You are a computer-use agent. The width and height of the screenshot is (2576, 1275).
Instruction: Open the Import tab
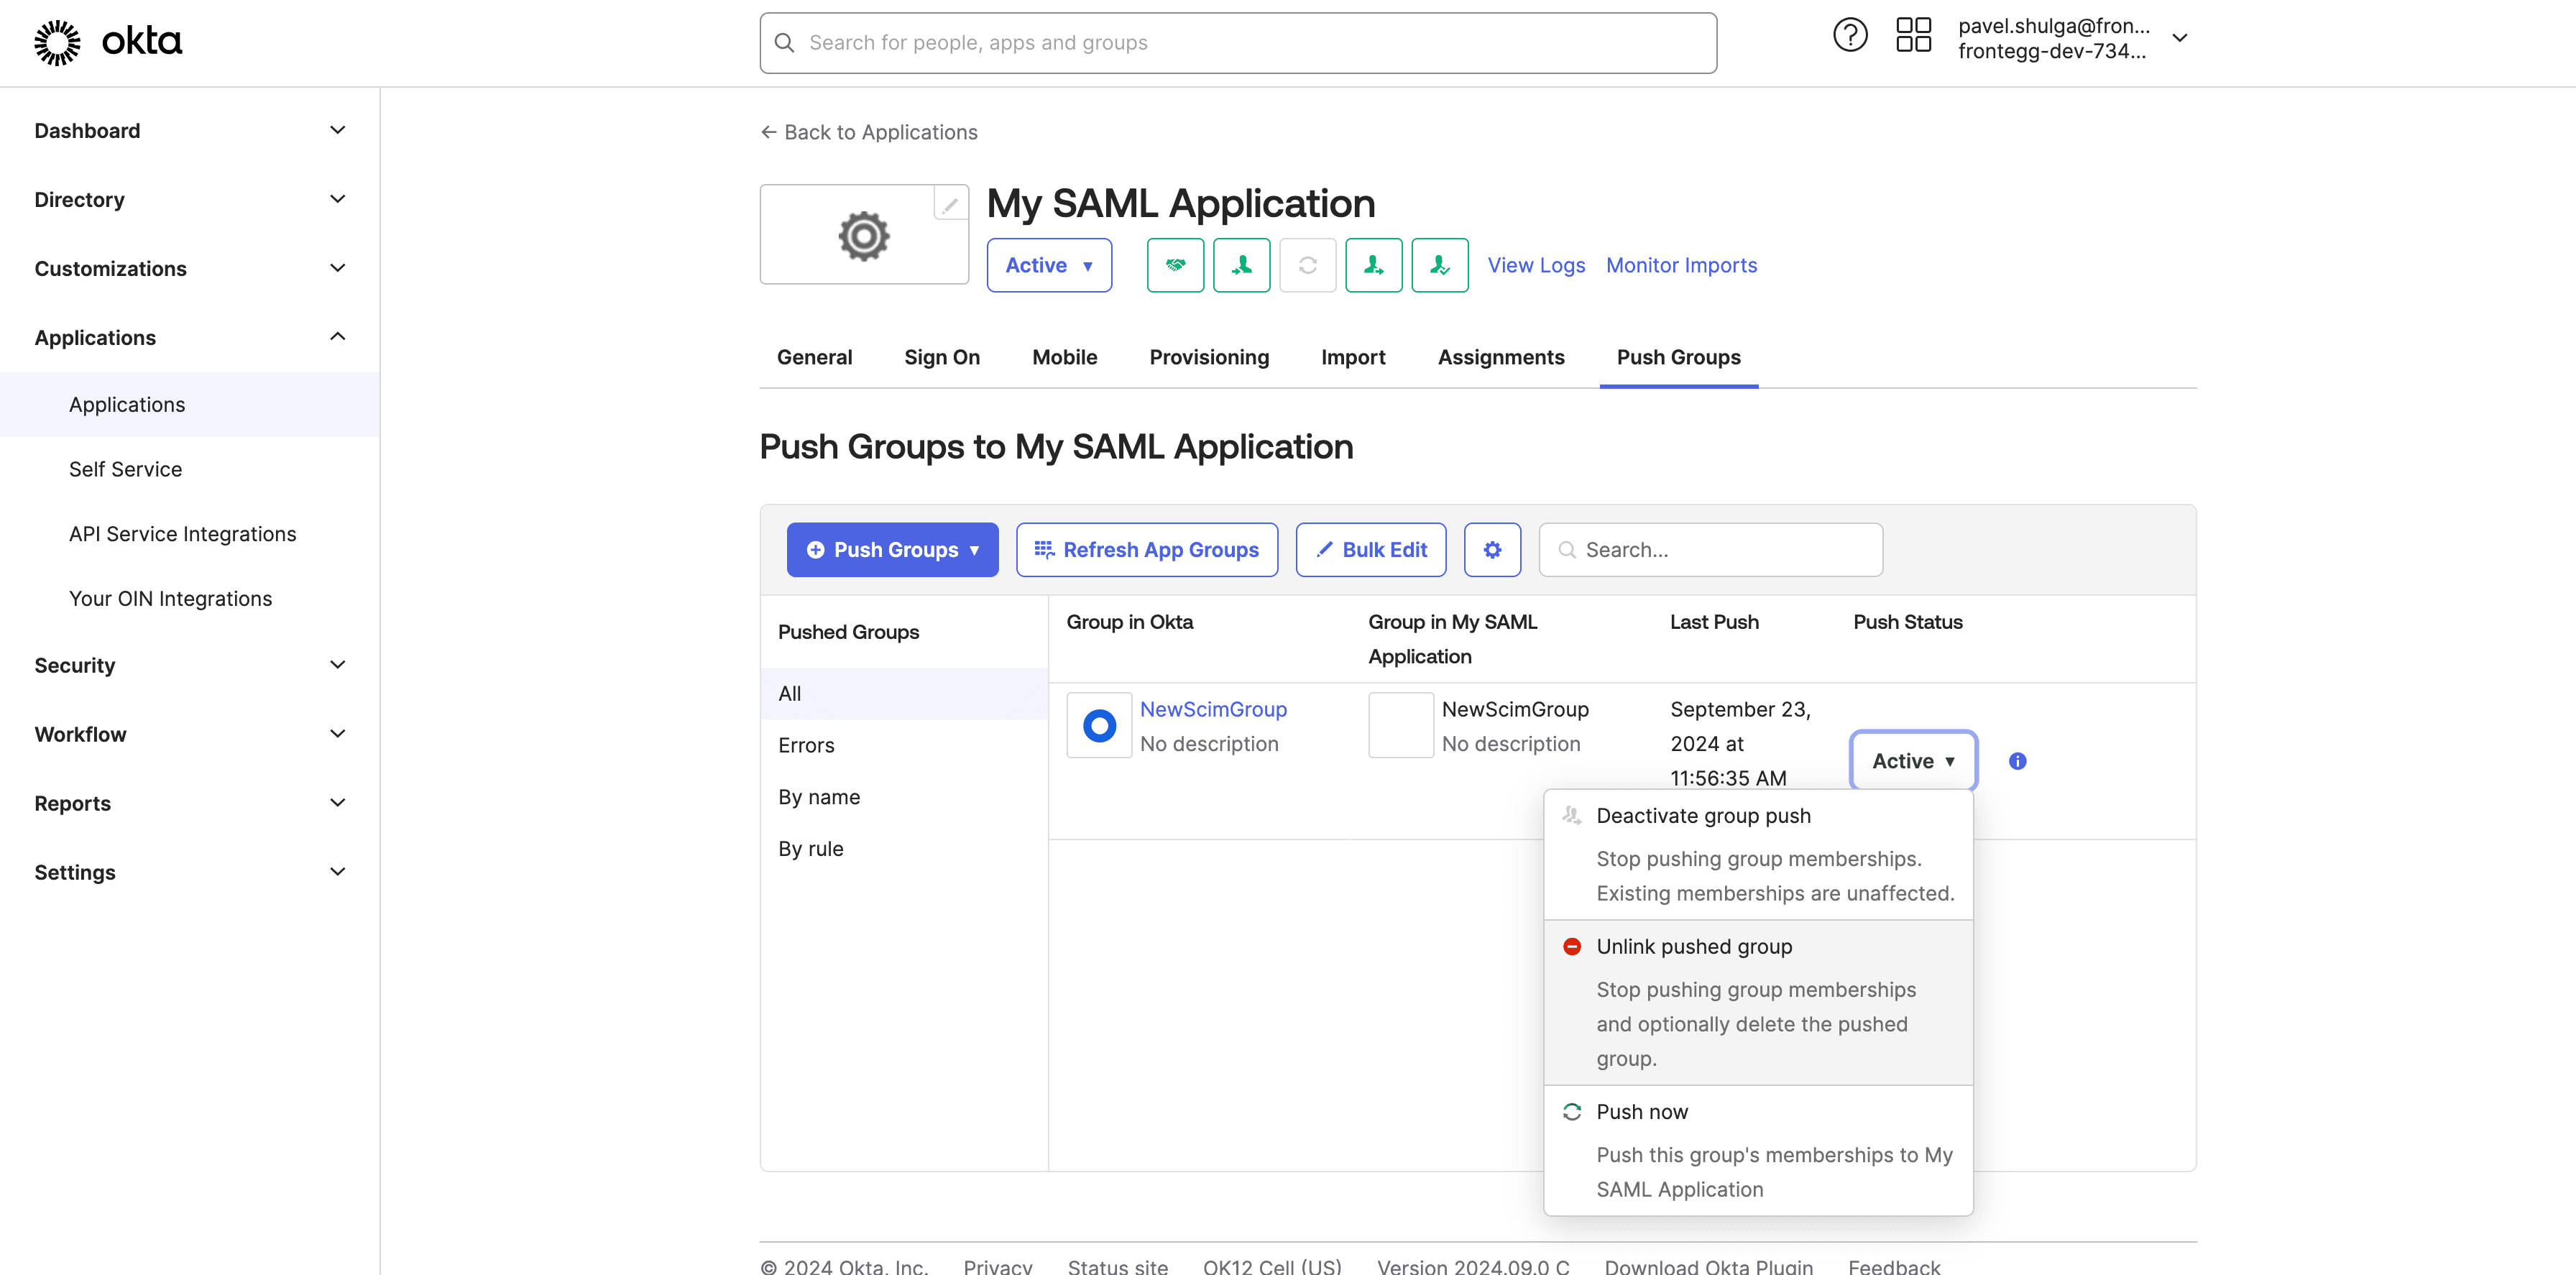tap(1352, 357)
